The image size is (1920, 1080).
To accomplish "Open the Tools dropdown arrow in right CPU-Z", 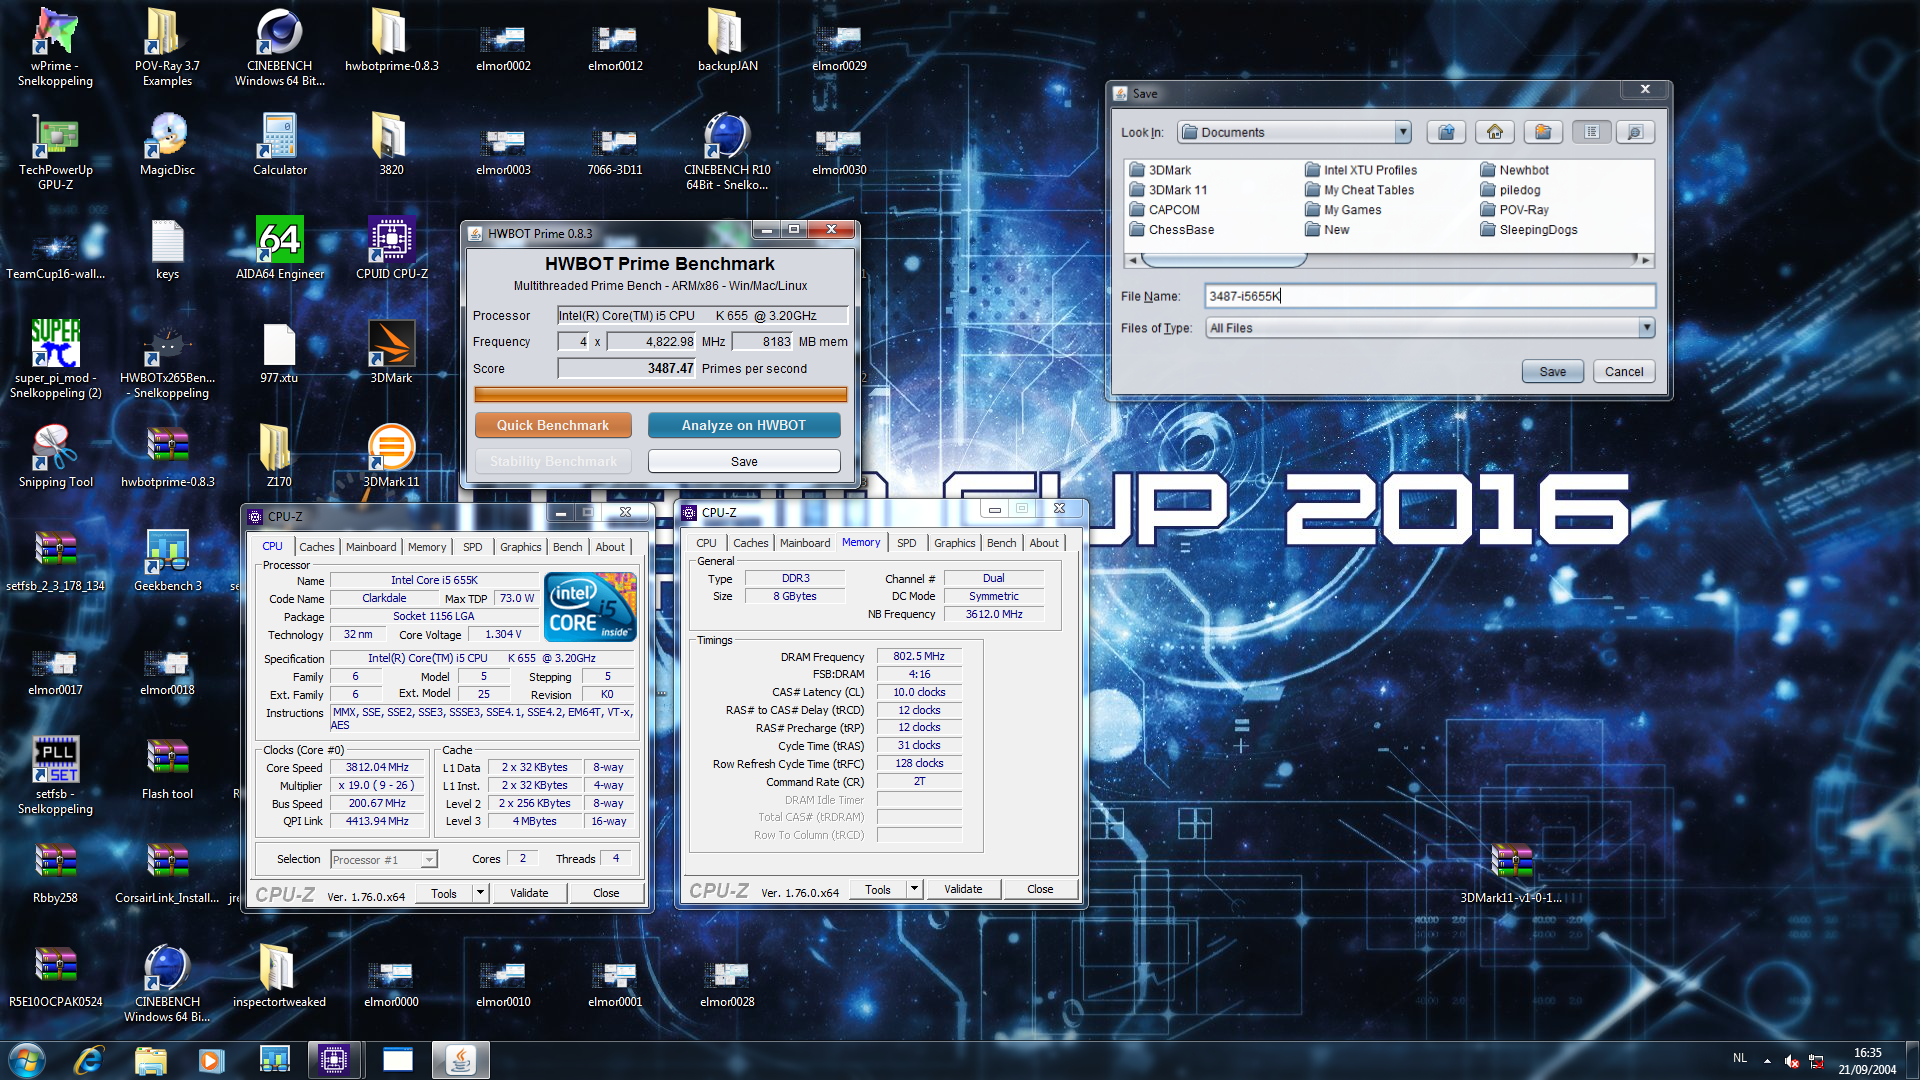I will [914, 889].
